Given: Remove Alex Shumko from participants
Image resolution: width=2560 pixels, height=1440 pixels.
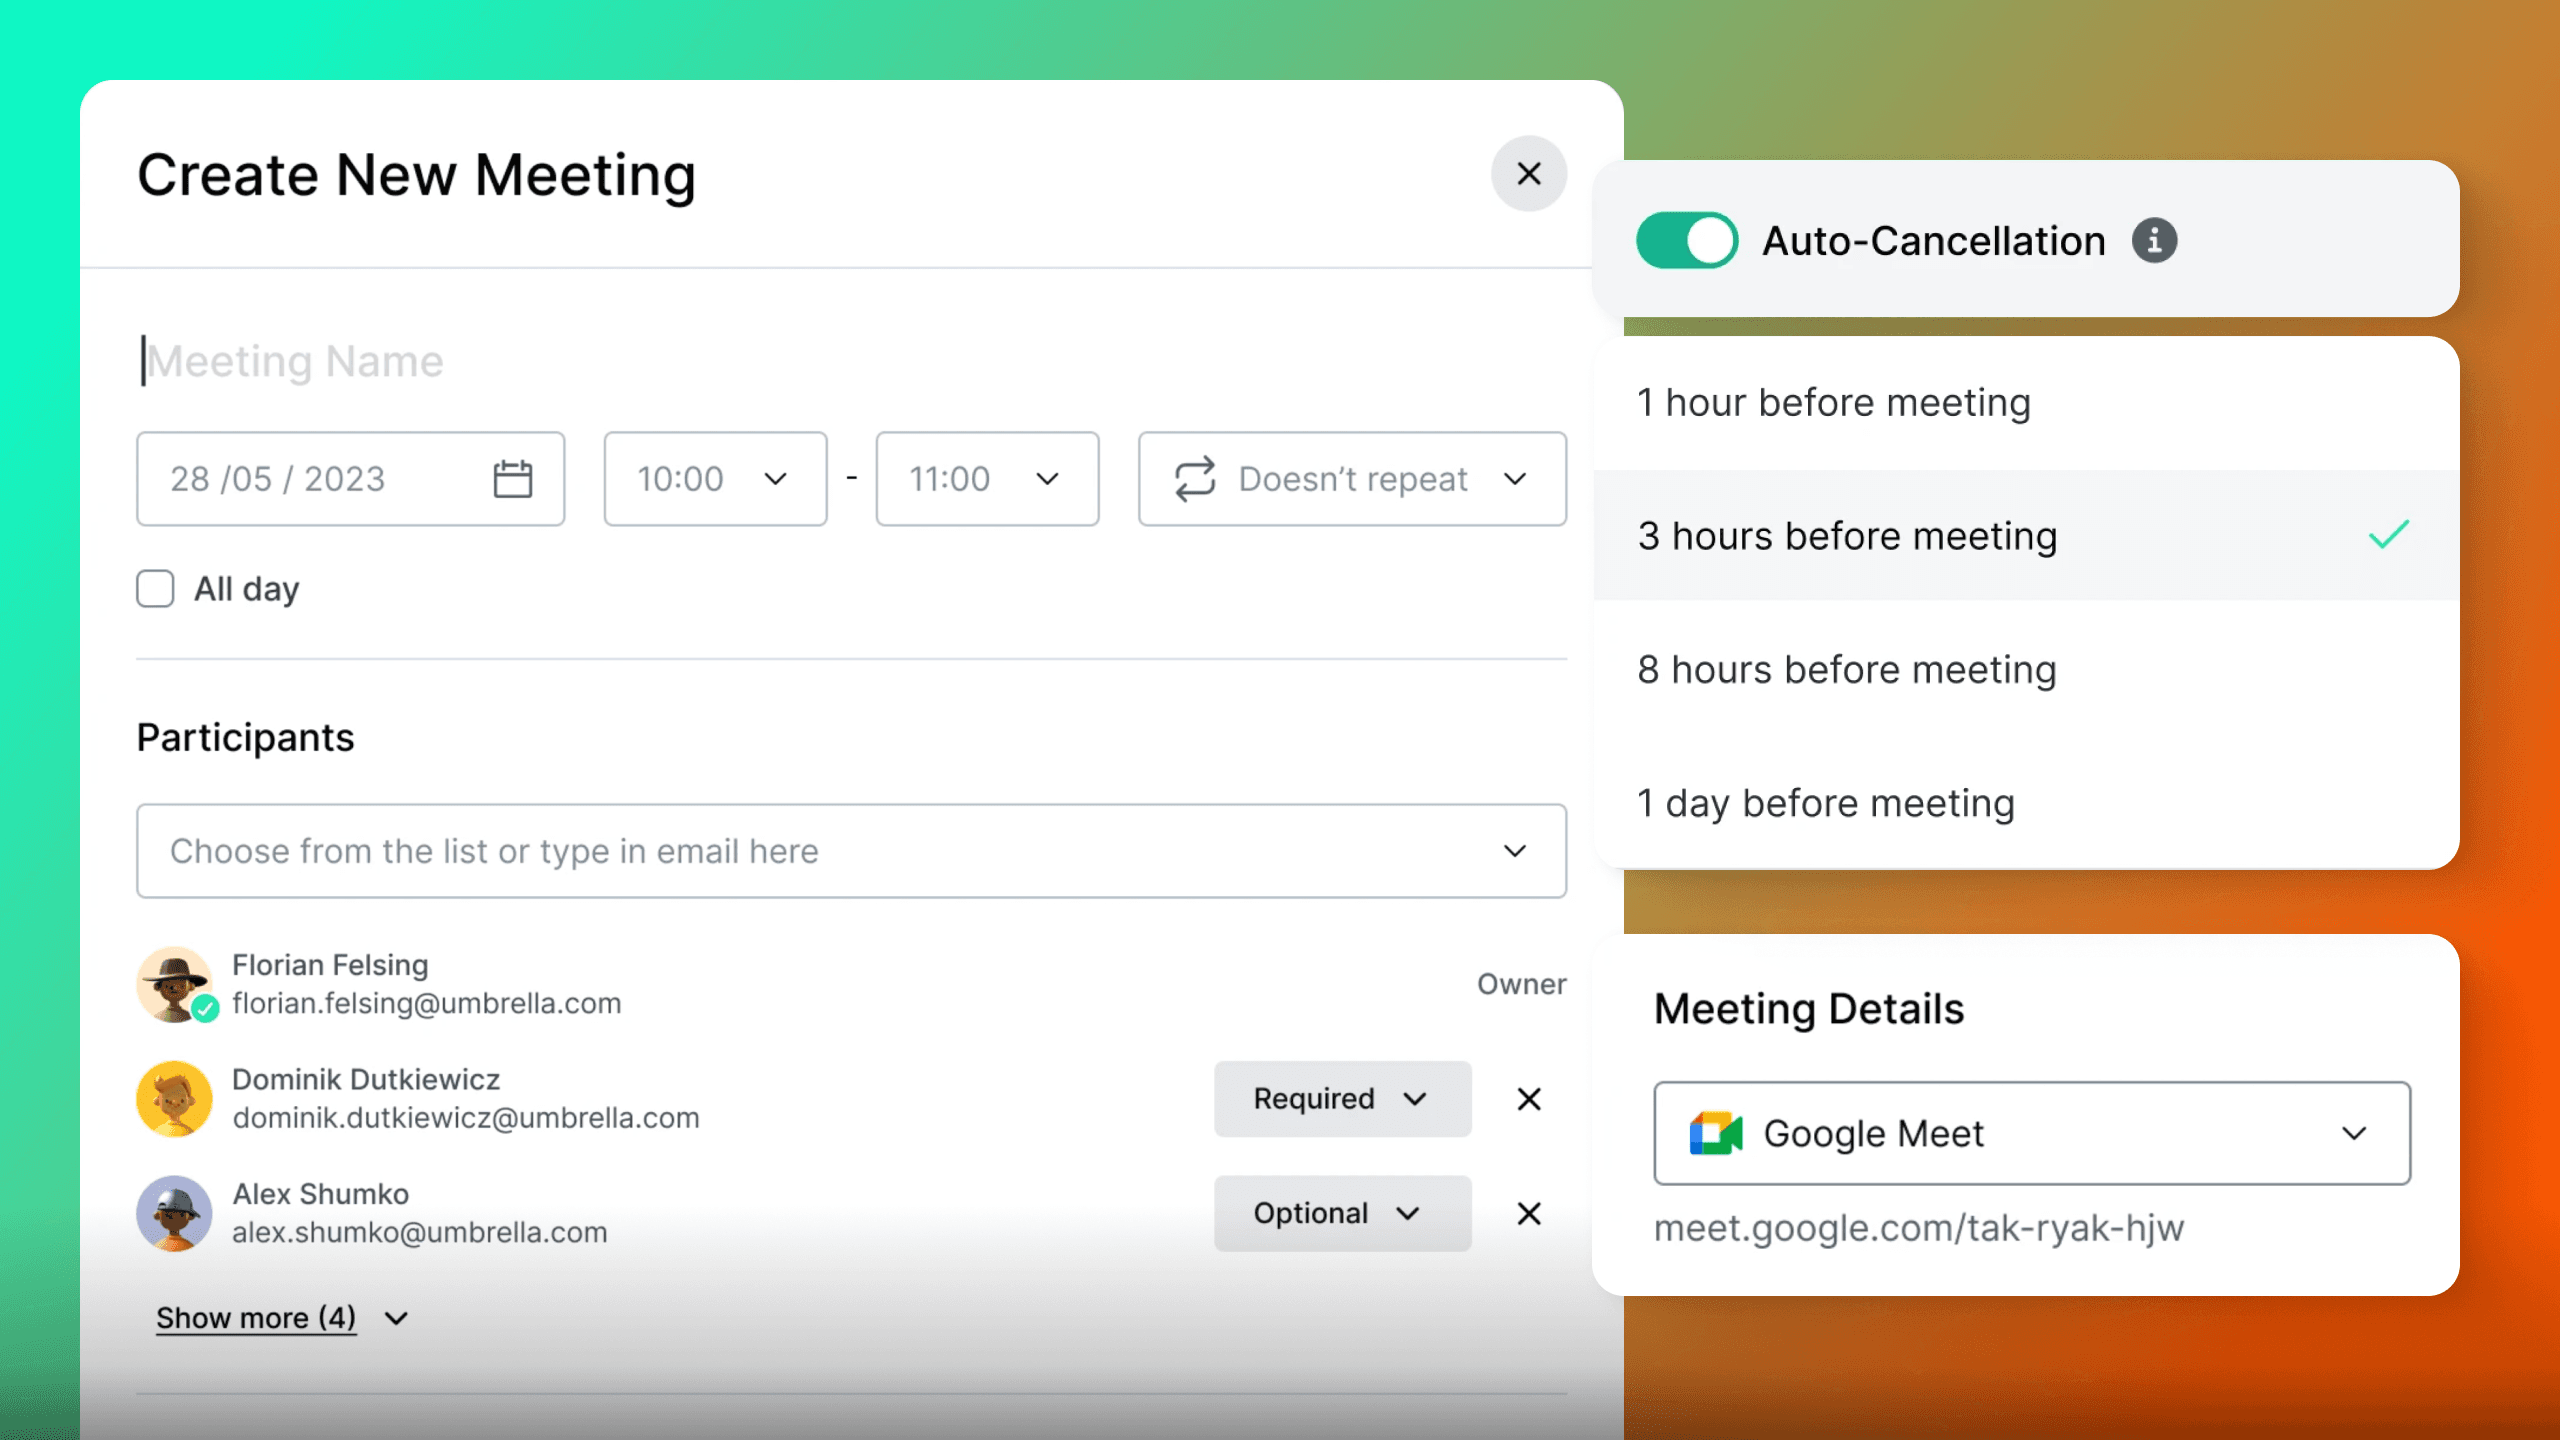Looking at the screenshot, I should [1529, 1213].
